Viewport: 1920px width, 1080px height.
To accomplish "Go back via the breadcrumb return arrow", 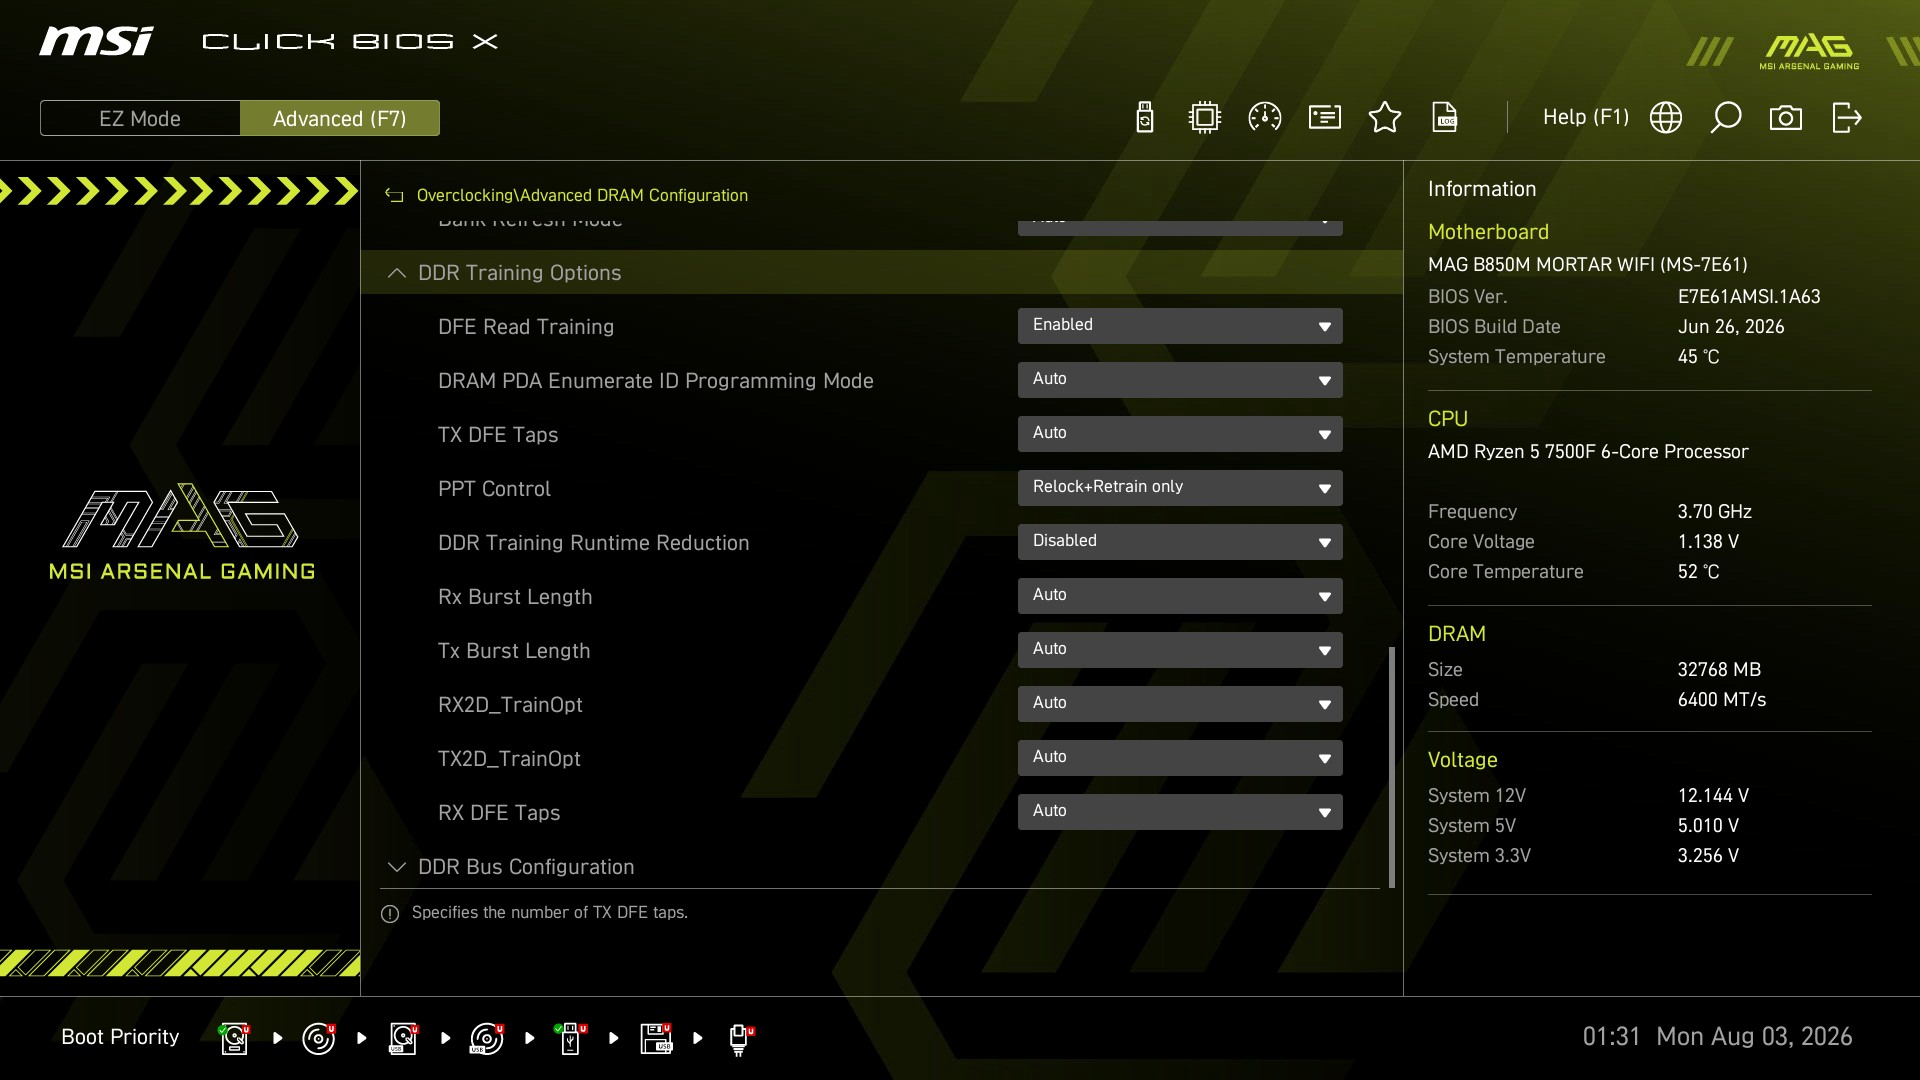I will pos(394,196).
